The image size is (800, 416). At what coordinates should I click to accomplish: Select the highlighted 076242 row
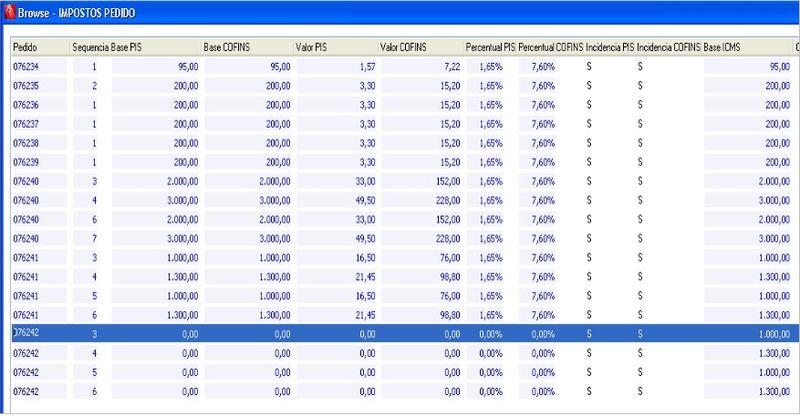tap(25, 333)
